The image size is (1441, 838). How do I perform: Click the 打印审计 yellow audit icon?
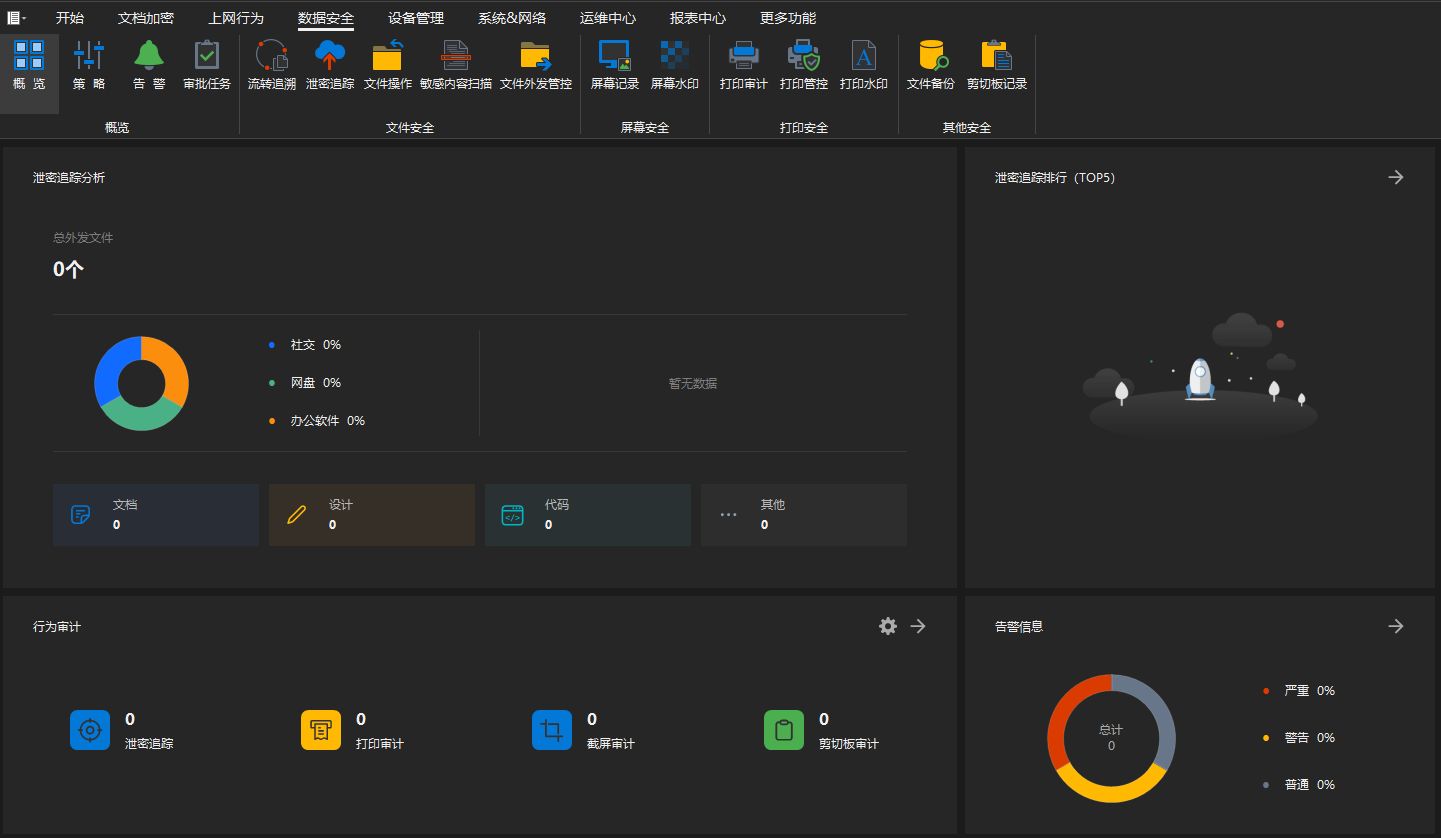321,730
